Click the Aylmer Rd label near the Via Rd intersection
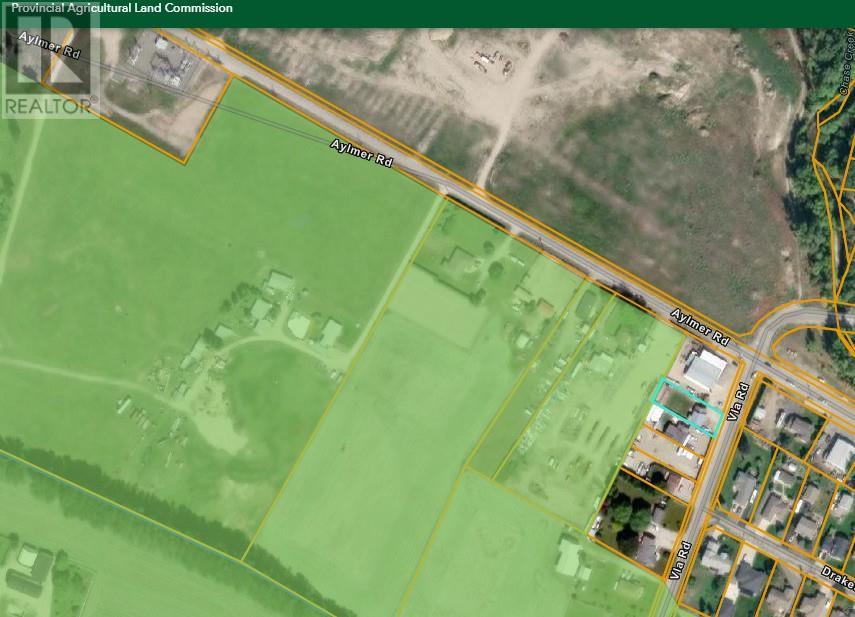The width and height of the screenshot is (855, 617). [702, 328]
